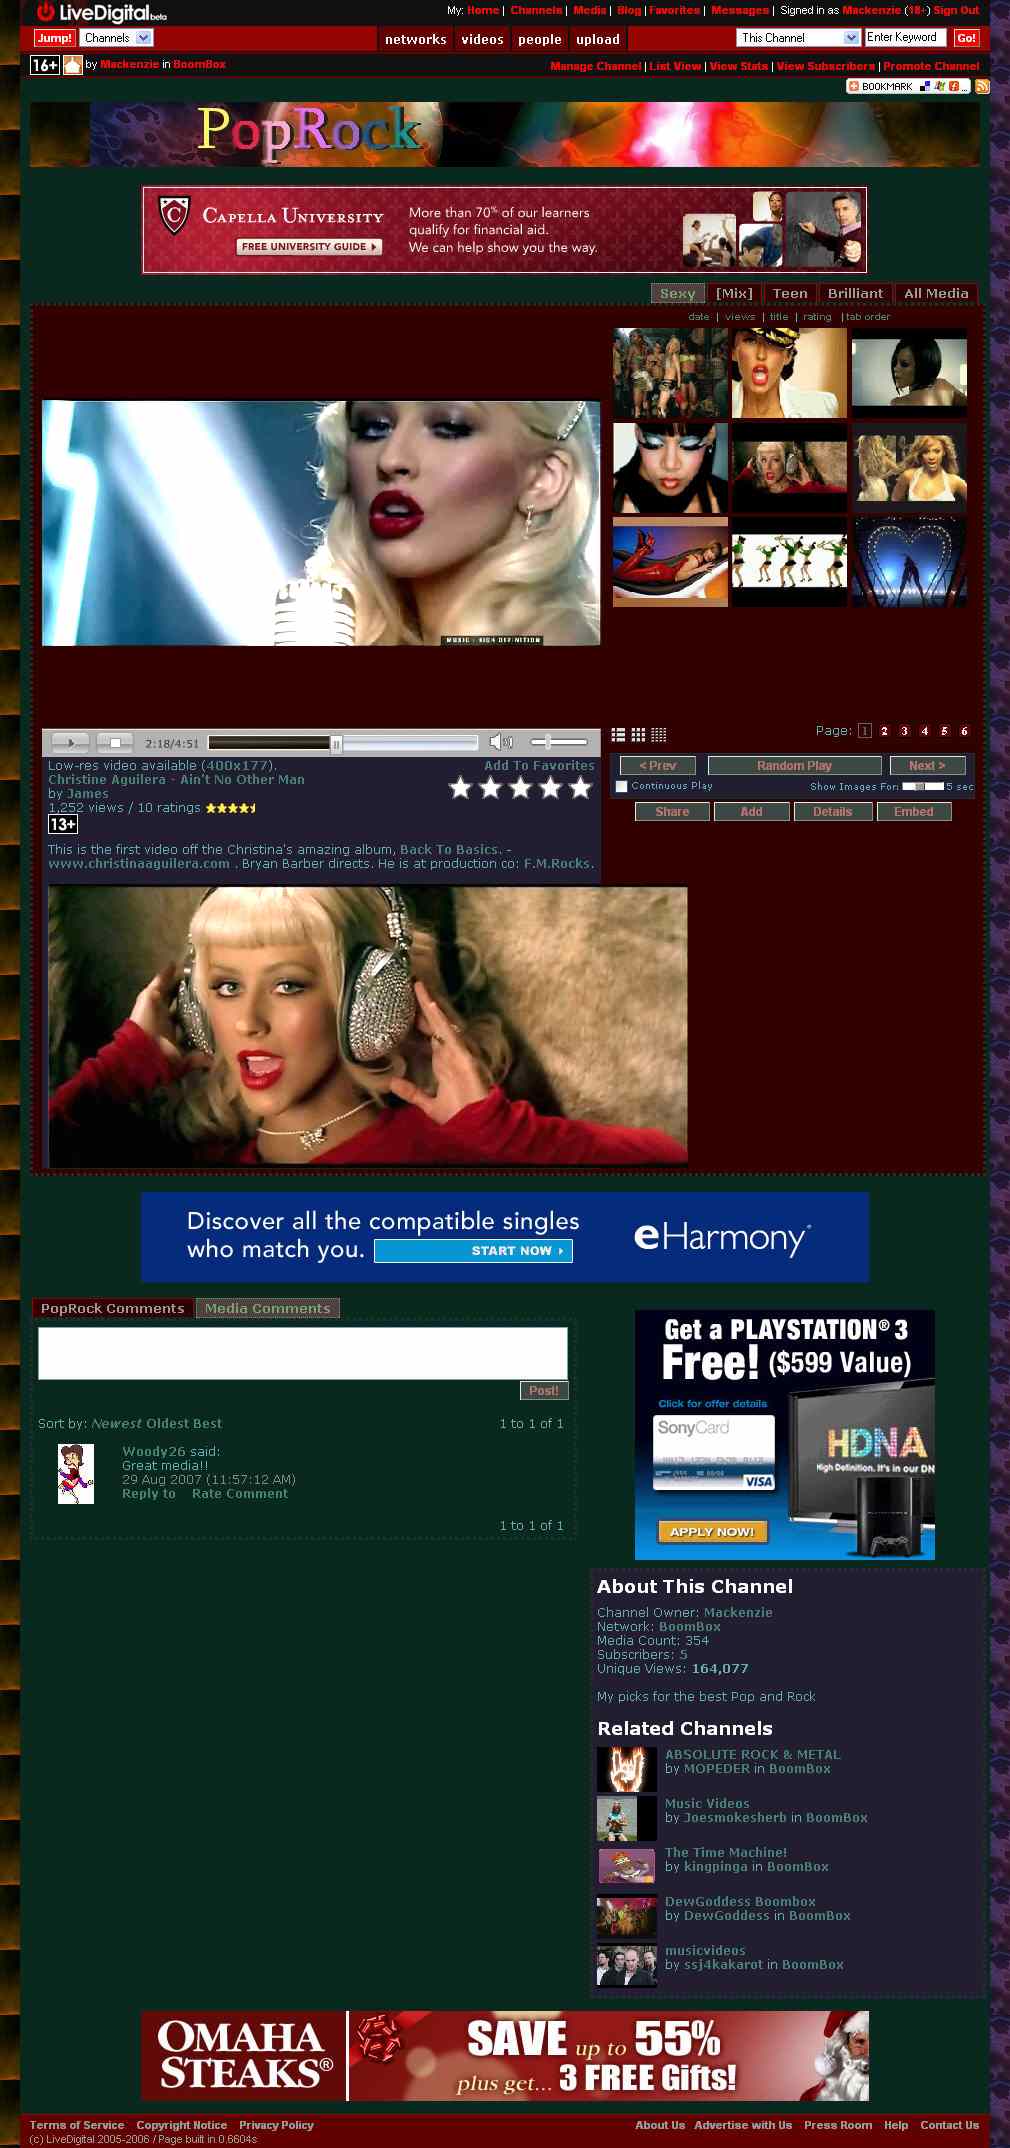1010x2148 pixels.
Task: Click the Add To Favorites link
Action: pyautogui.click(x=539, y=766)
